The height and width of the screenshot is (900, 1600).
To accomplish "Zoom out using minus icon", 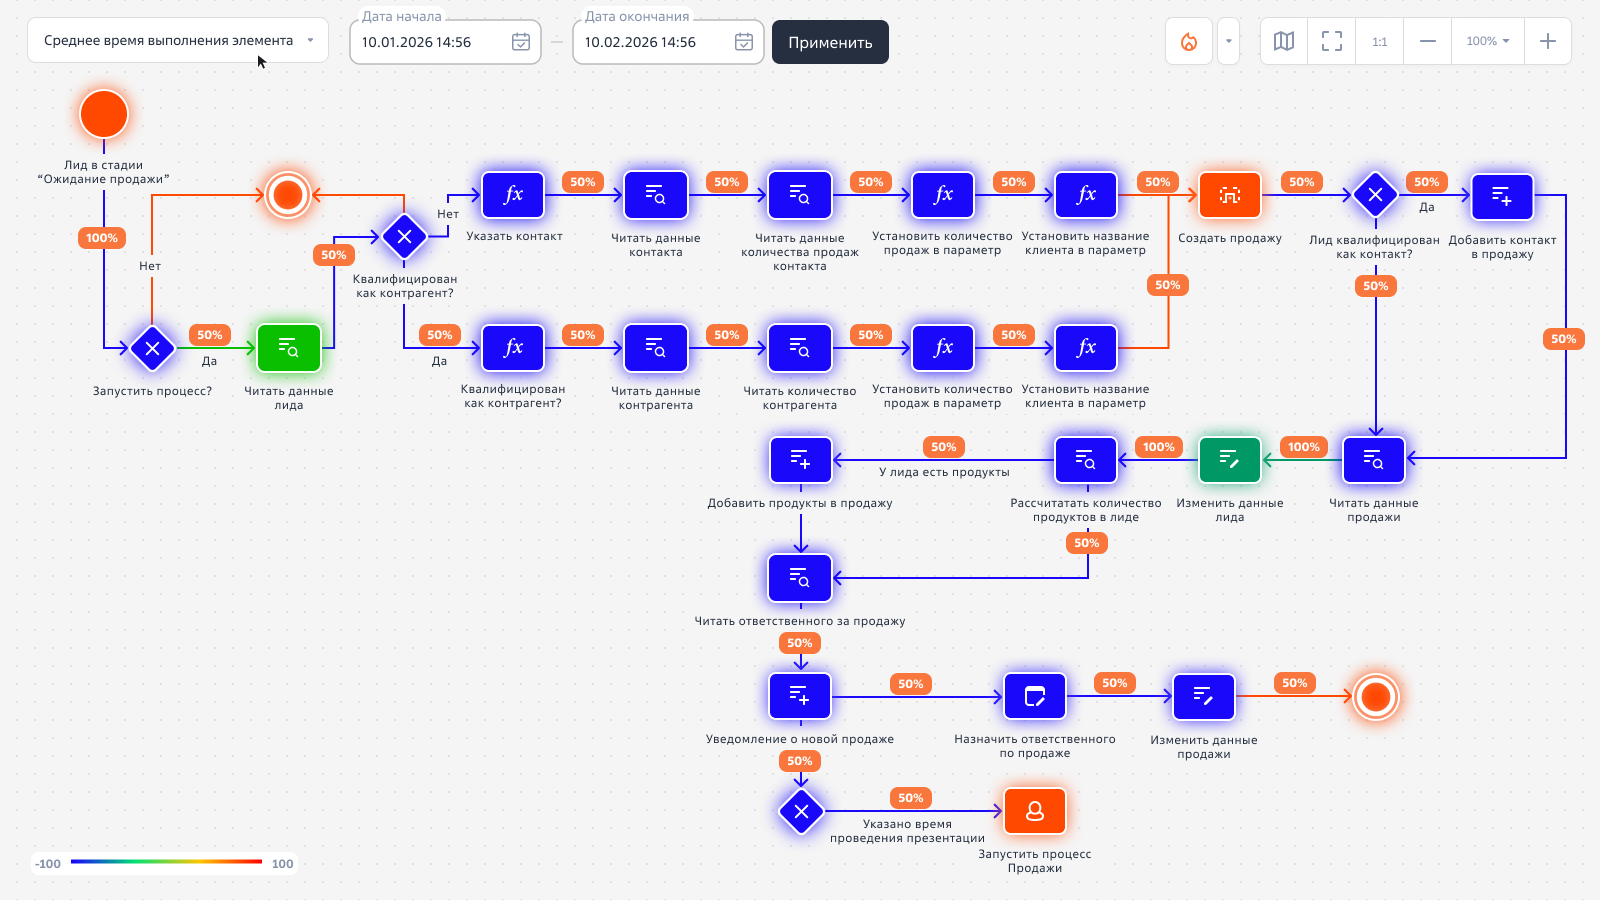I will [1428, 42].
